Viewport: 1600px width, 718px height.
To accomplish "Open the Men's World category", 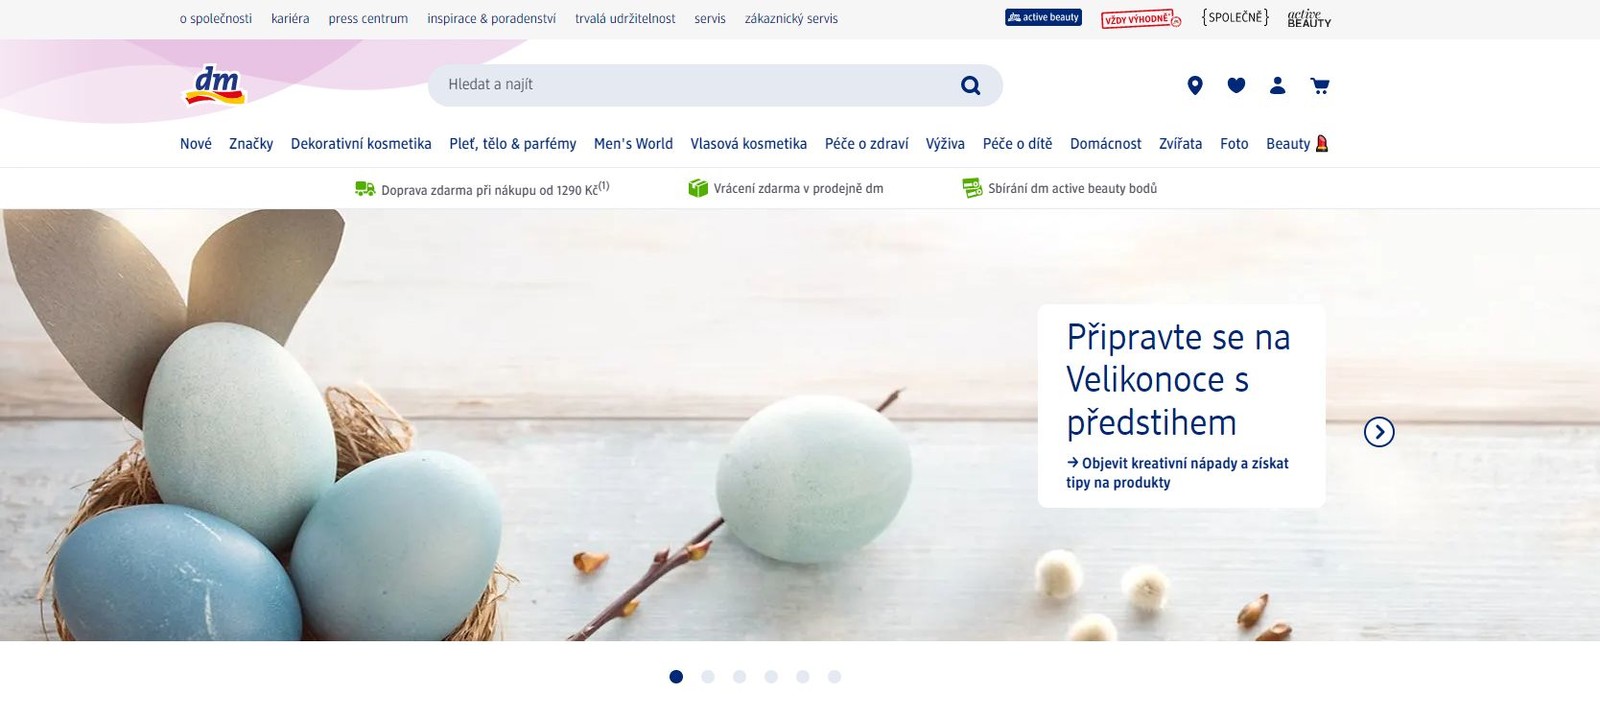I will [x=633, y=144].
